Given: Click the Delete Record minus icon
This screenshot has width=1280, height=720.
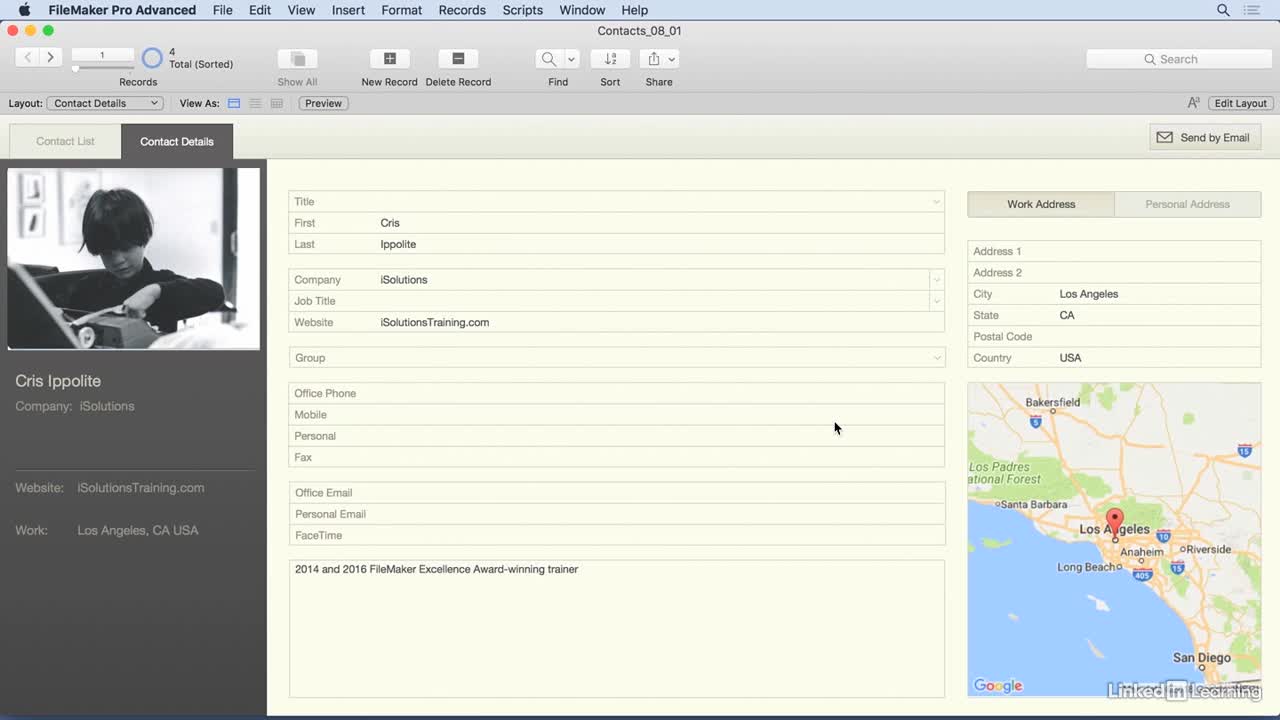Looking at the screenshot, I should [458, 59].
